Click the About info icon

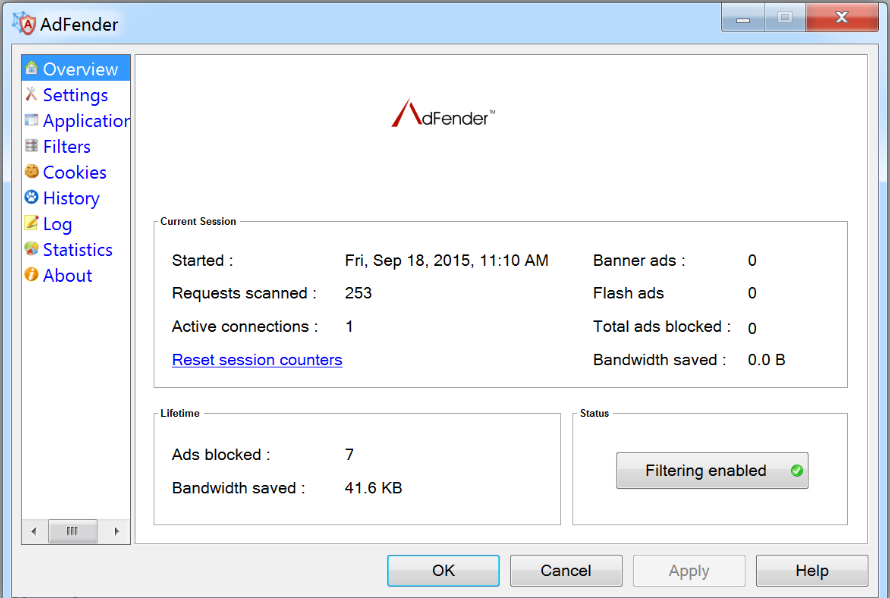pos(31,275)
